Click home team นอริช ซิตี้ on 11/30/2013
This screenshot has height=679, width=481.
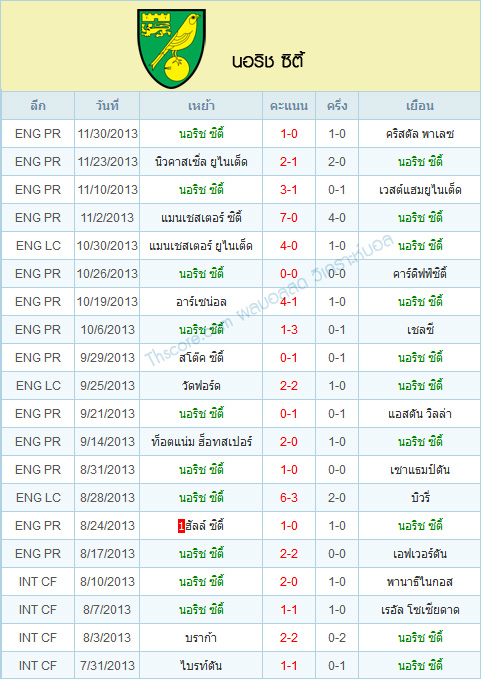[201, 134]
